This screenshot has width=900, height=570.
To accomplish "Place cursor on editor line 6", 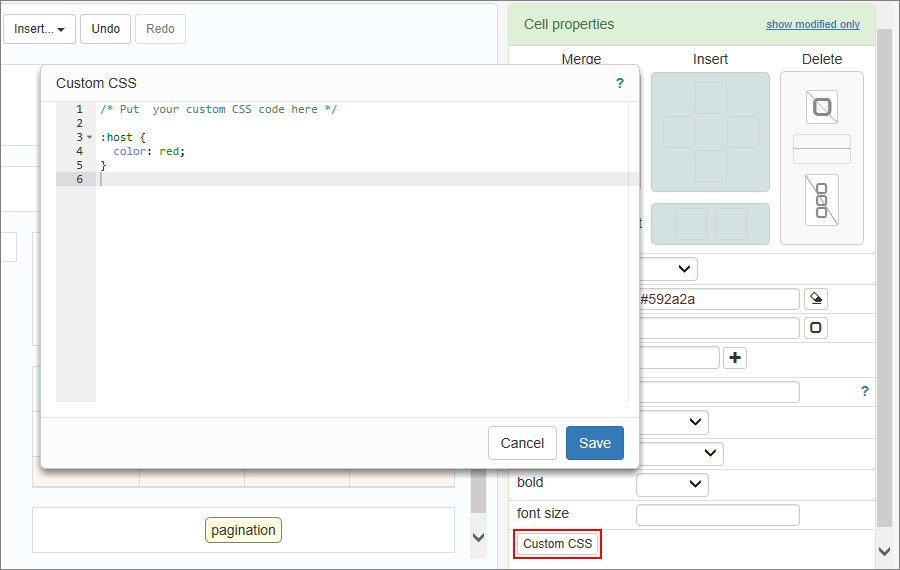I will [x=367, y=179].
